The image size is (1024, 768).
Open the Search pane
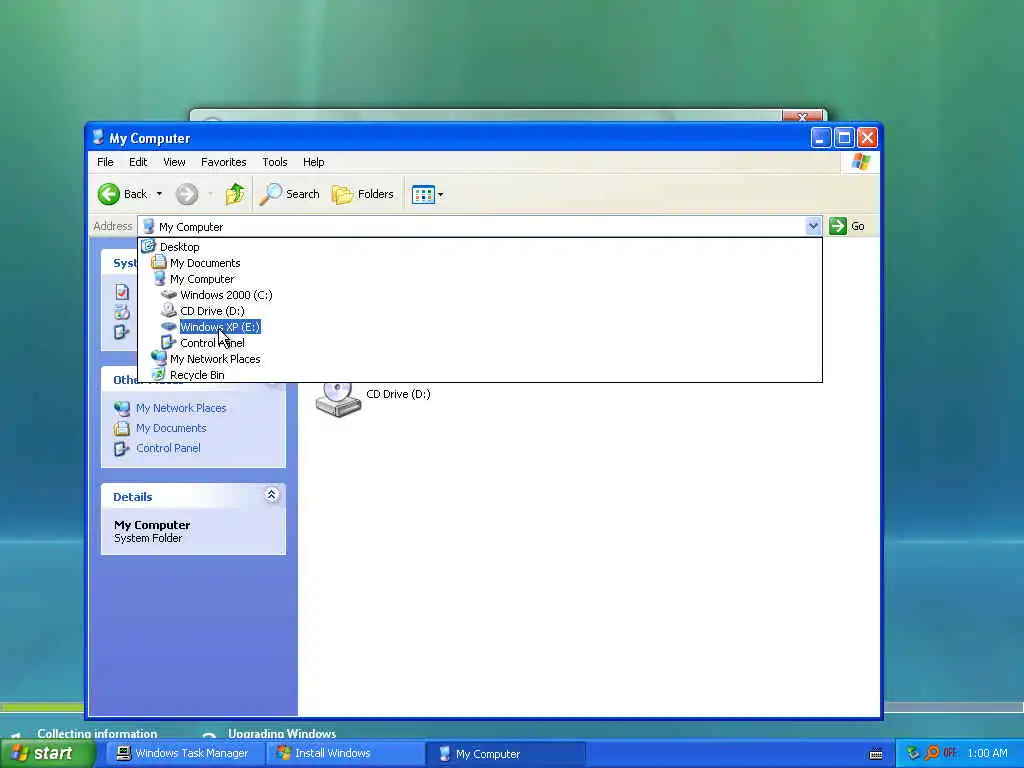tap(289, 194)
